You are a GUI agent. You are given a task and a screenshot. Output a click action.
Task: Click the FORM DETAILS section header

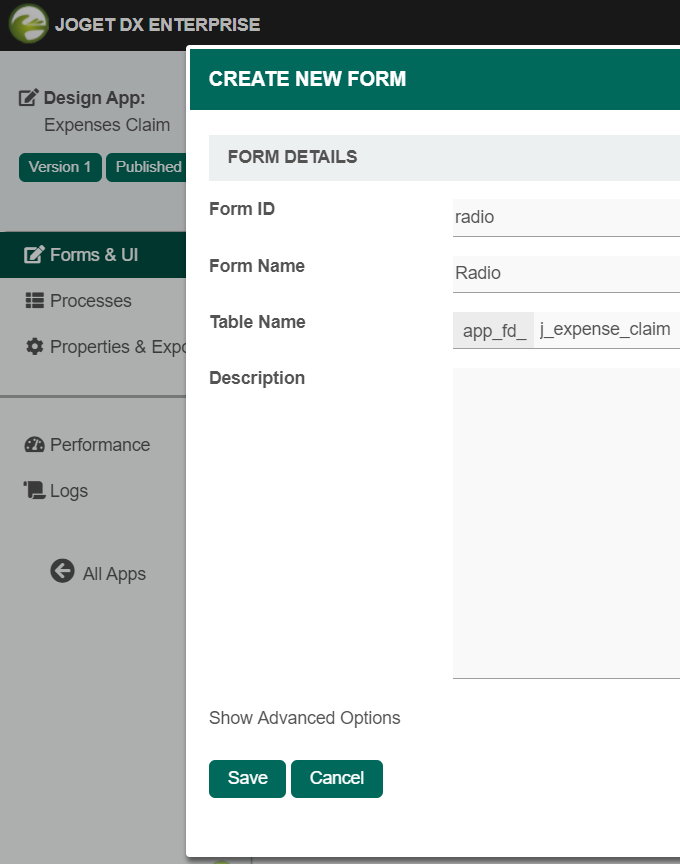pos(444,158)
